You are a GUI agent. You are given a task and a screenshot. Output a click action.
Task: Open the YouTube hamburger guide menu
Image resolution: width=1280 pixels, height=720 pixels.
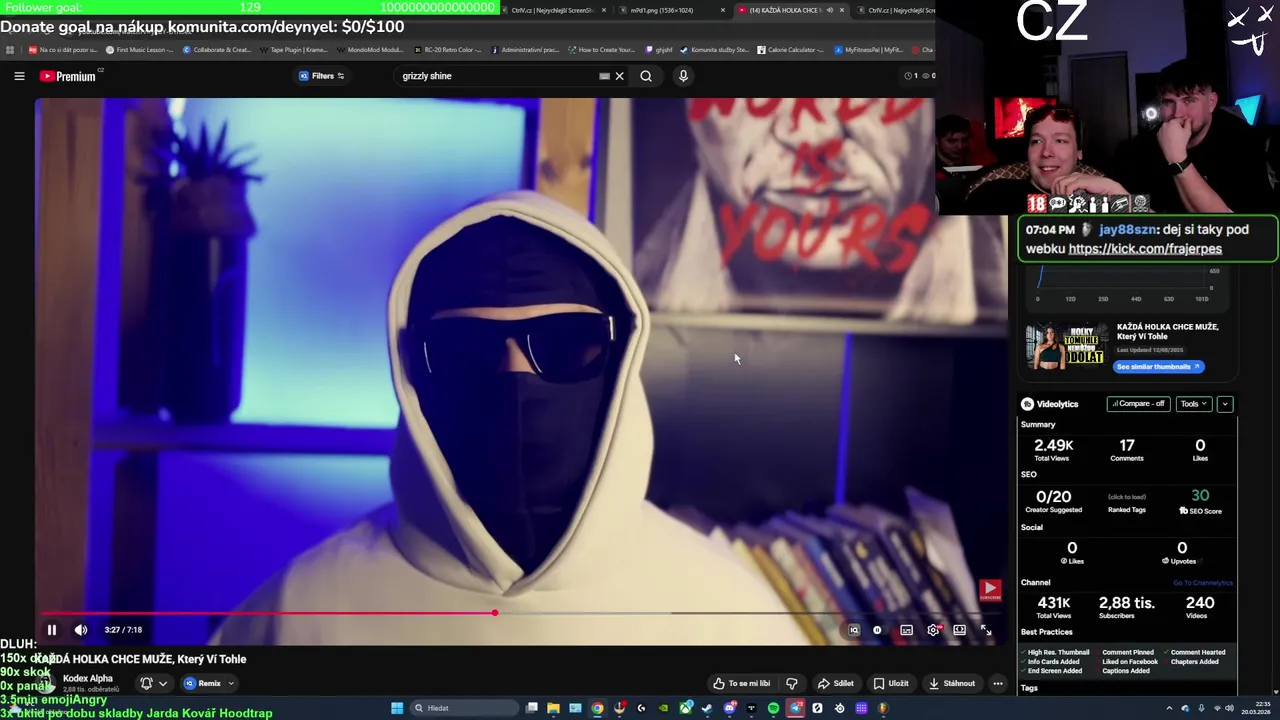coord(19,76)
